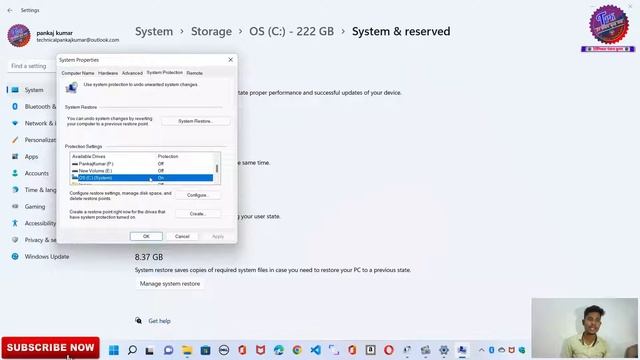Open Settings gear on taskbar

(444, 350)
